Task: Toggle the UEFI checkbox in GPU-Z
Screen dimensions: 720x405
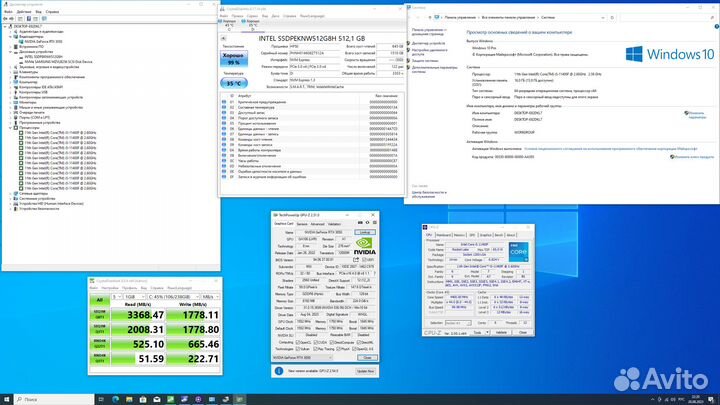Action: 365,260
